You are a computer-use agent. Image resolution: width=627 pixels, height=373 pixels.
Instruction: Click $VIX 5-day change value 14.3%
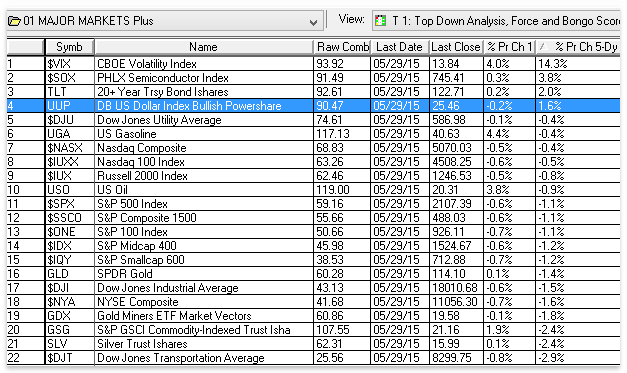578,64
